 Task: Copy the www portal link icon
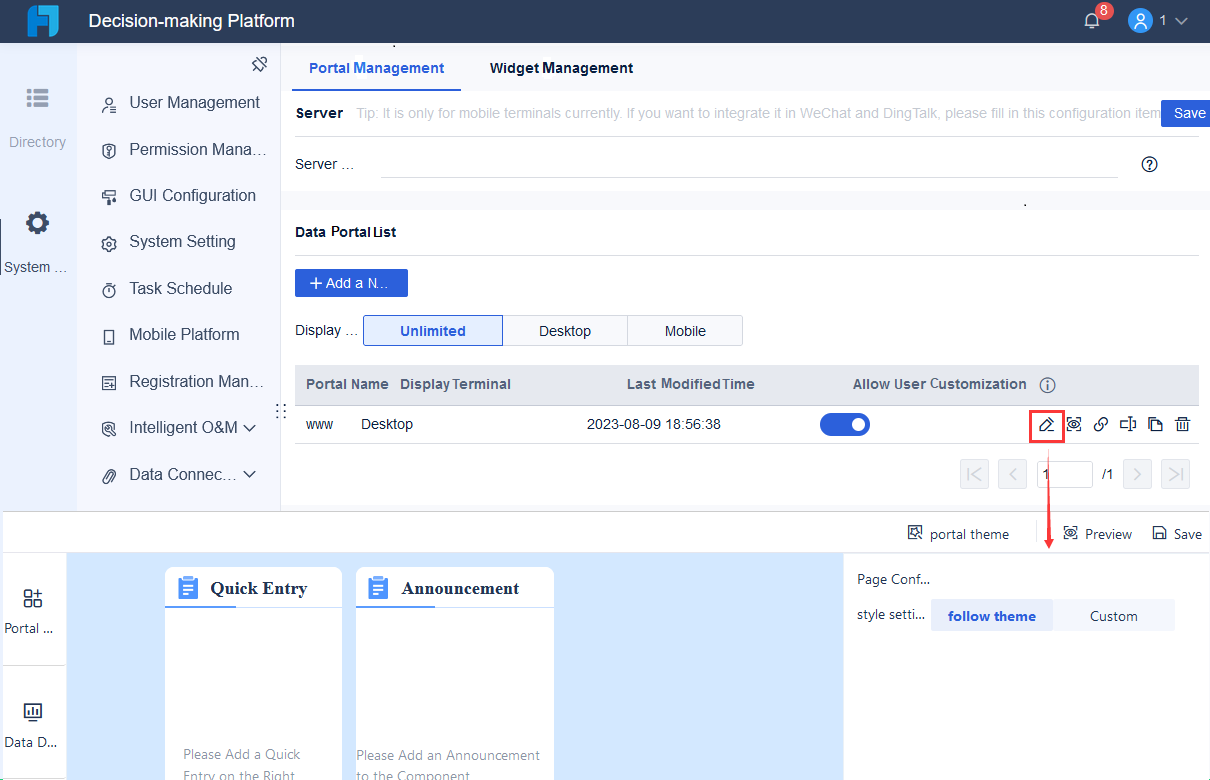point(1100,424)
